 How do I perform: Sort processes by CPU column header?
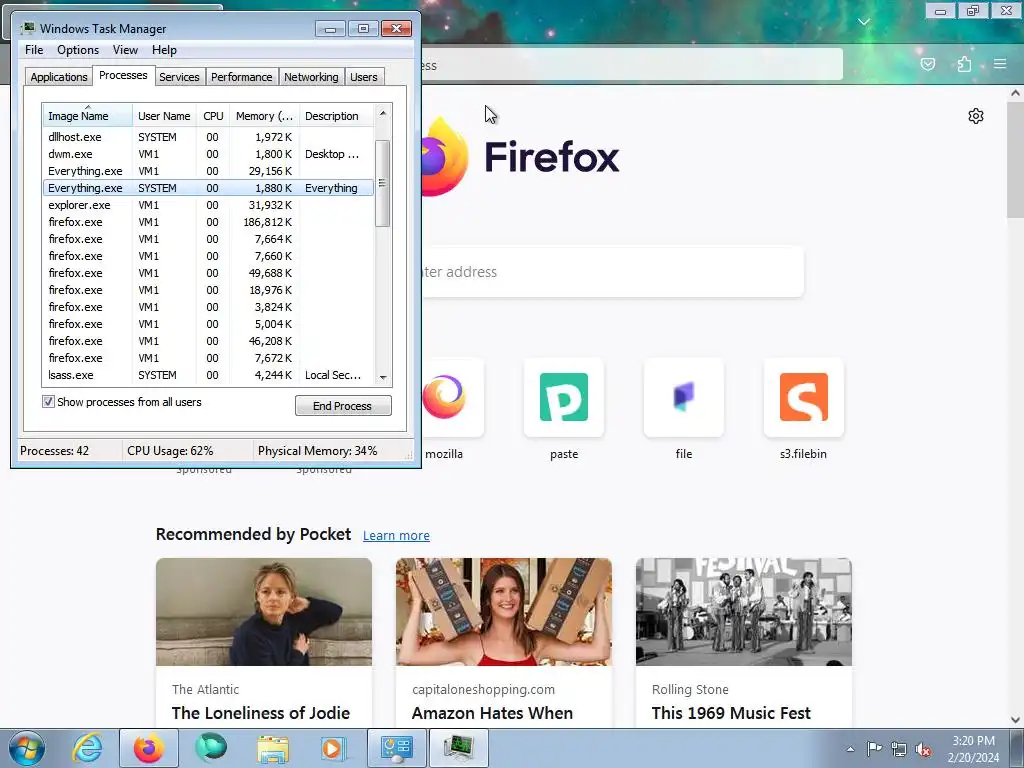213,116
